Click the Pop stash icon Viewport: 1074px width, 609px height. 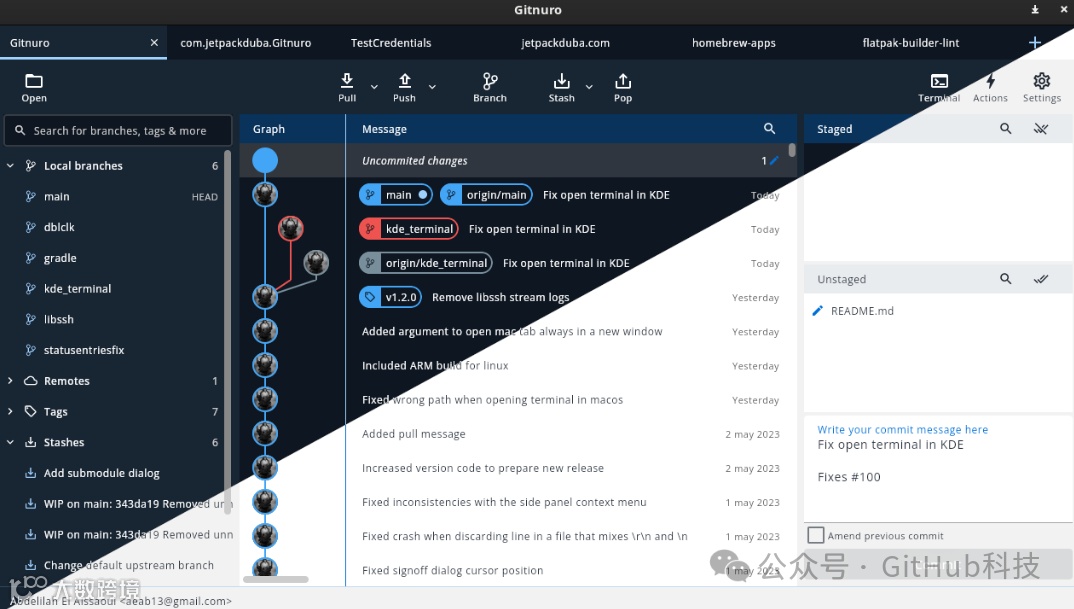point(623,88)
